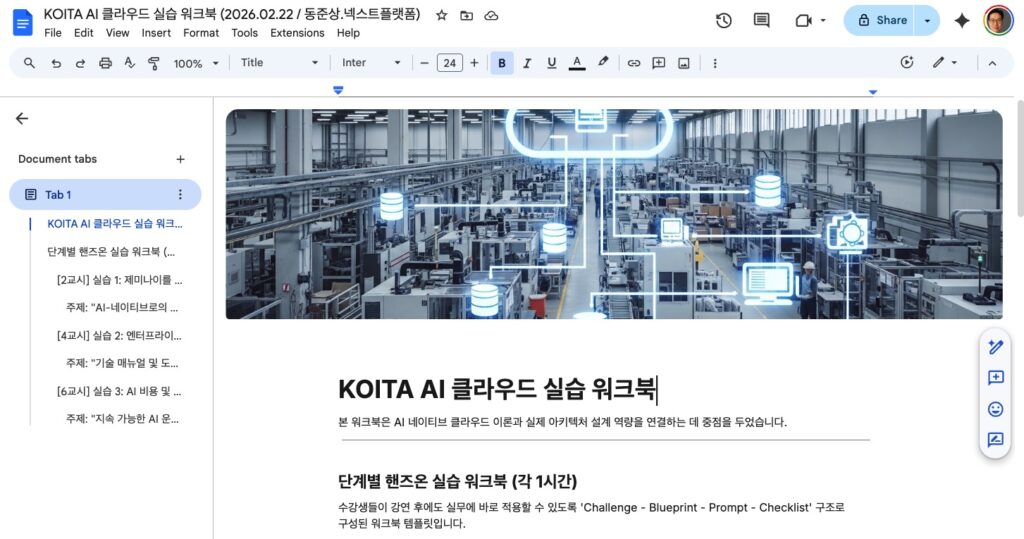
Task: Jump to 단계별 핸즈온 실습 outline heading
Action: coord(111,252)
